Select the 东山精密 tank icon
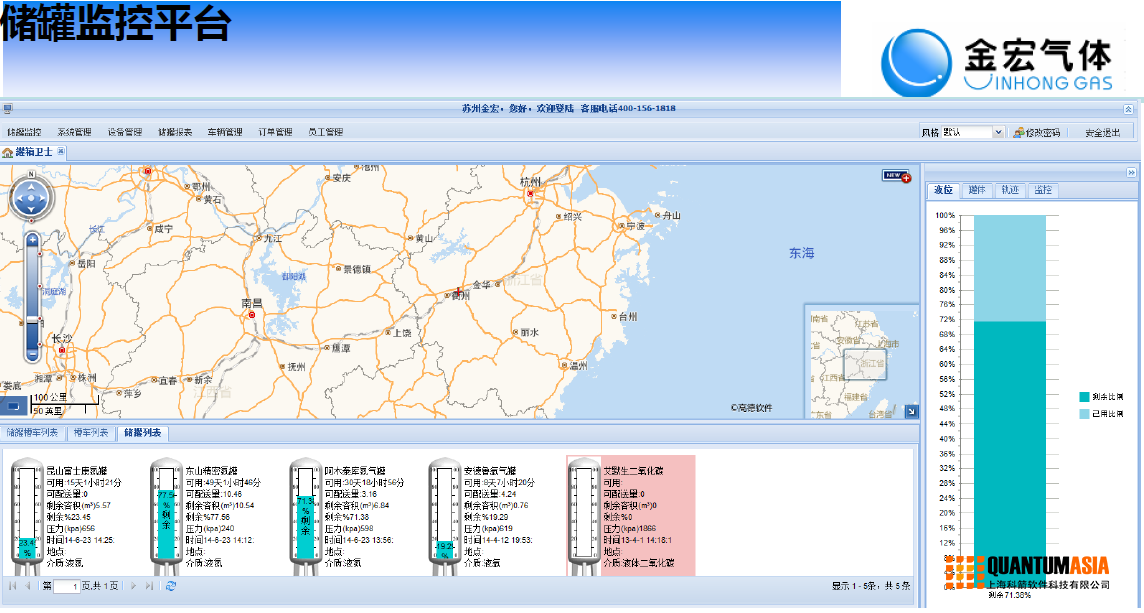Screen dimensions: 1144x613 point(166,515)
